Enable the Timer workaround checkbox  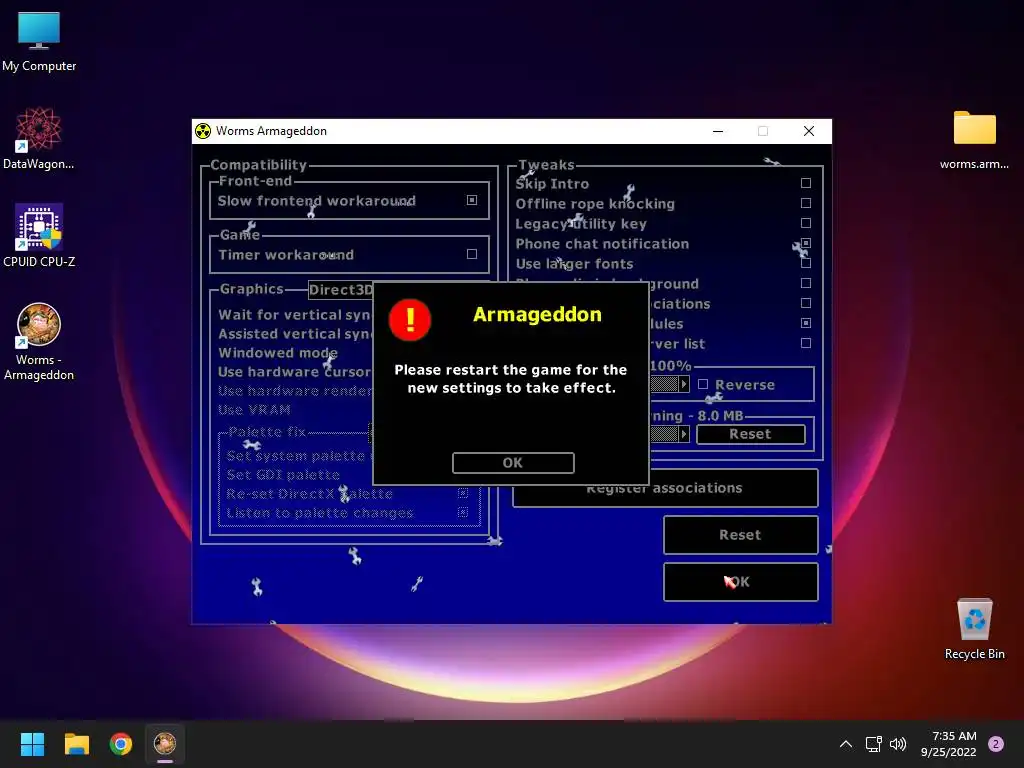point(472,254)
